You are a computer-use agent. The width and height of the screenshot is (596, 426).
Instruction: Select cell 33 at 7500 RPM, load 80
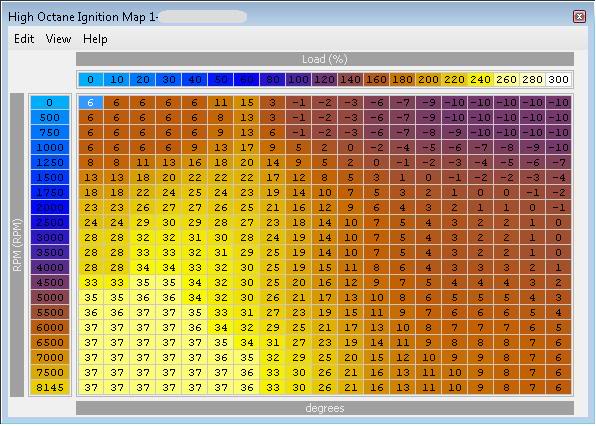[273, 372]
